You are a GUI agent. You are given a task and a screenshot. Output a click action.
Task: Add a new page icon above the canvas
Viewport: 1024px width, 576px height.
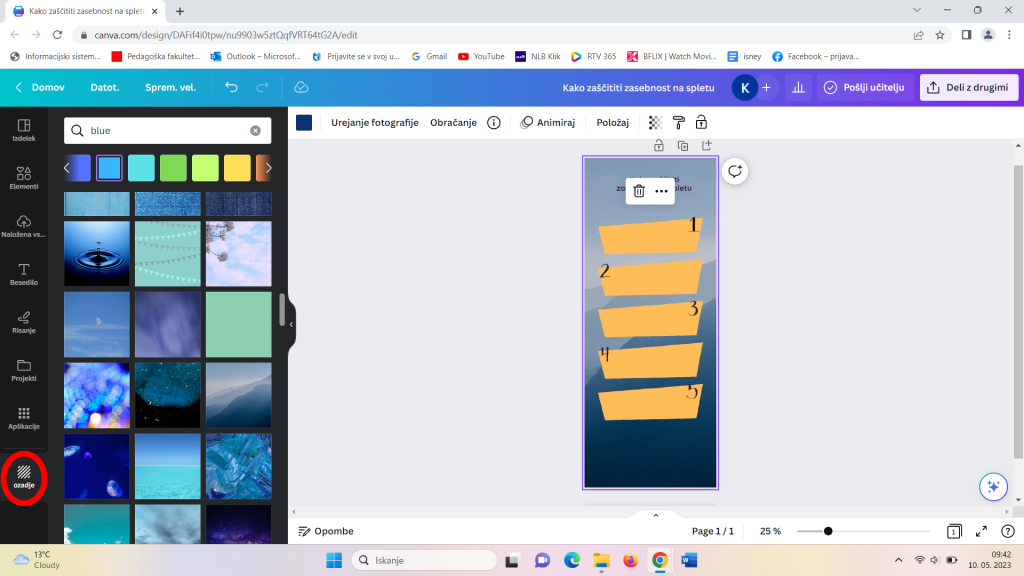[707, 146]
